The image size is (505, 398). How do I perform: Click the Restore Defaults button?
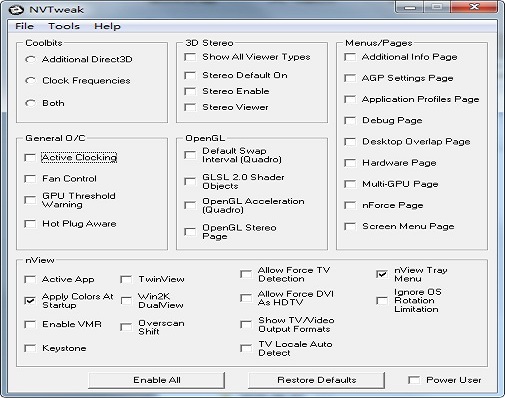tap(316, 380)
